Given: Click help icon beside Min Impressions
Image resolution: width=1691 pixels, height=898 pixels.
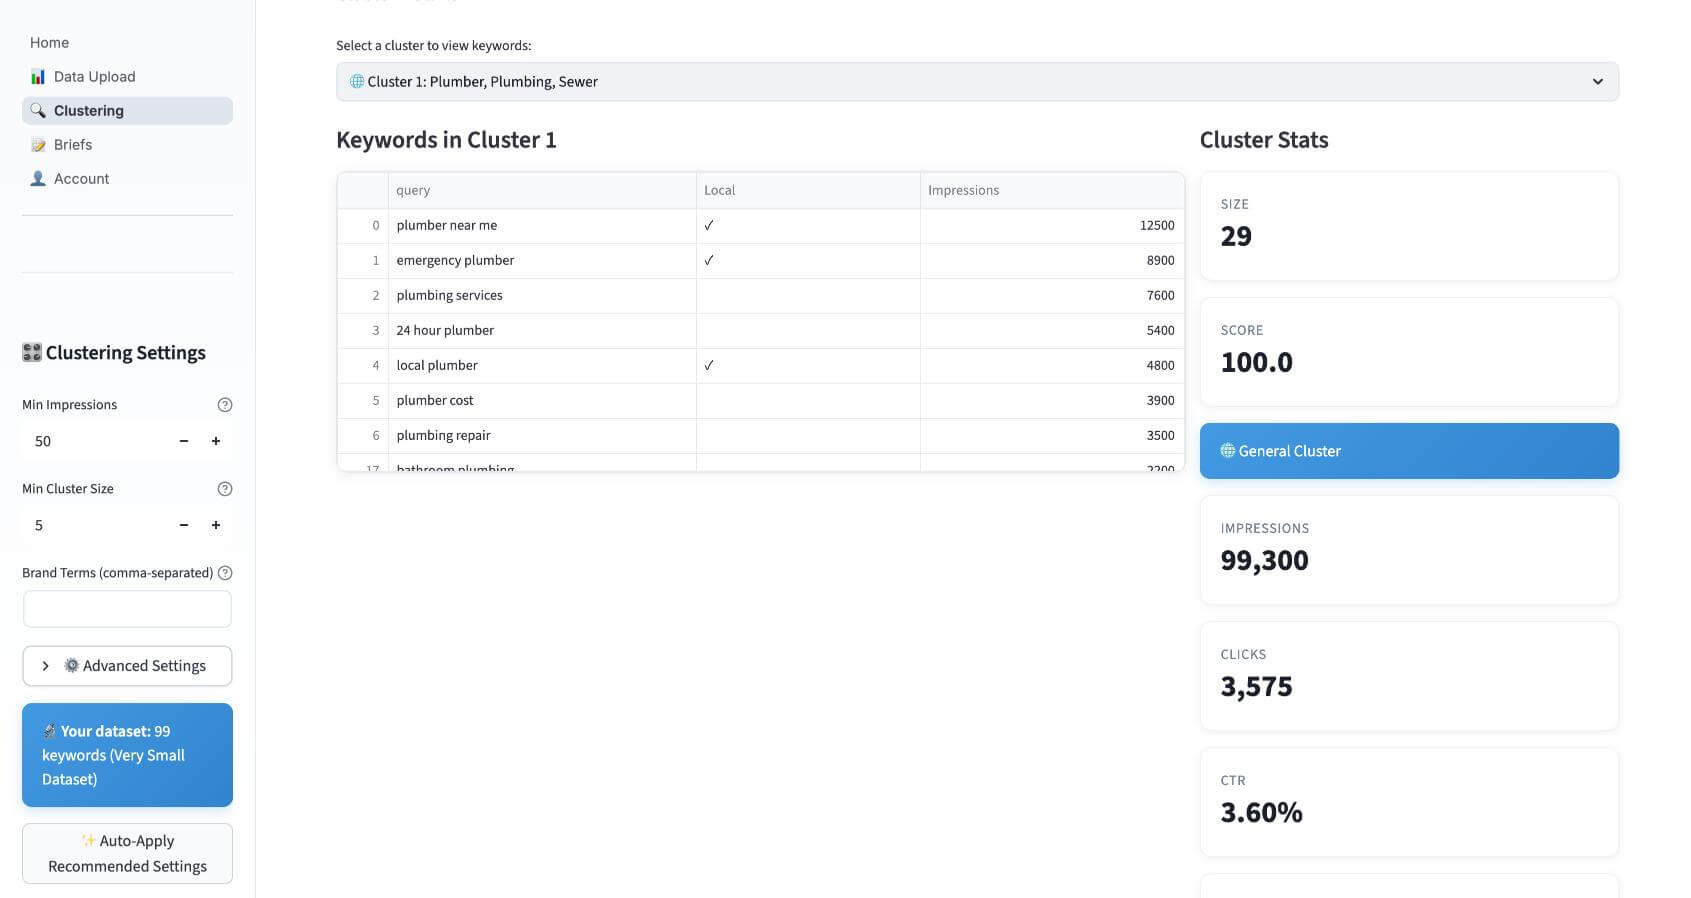Looking at the screenshot, I should pos(225,405).
